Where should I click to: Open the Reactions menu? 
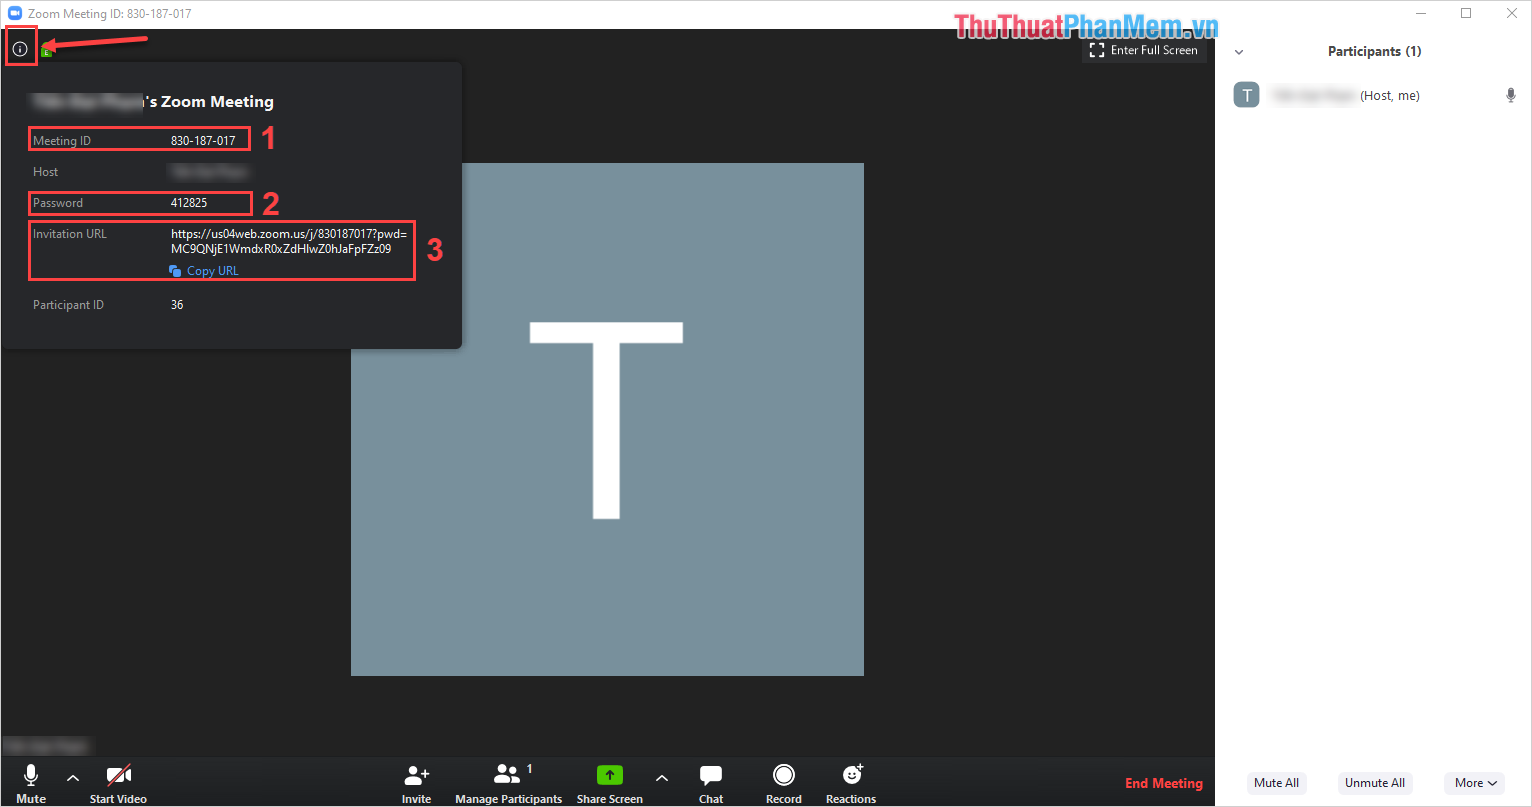coord(851,784)
